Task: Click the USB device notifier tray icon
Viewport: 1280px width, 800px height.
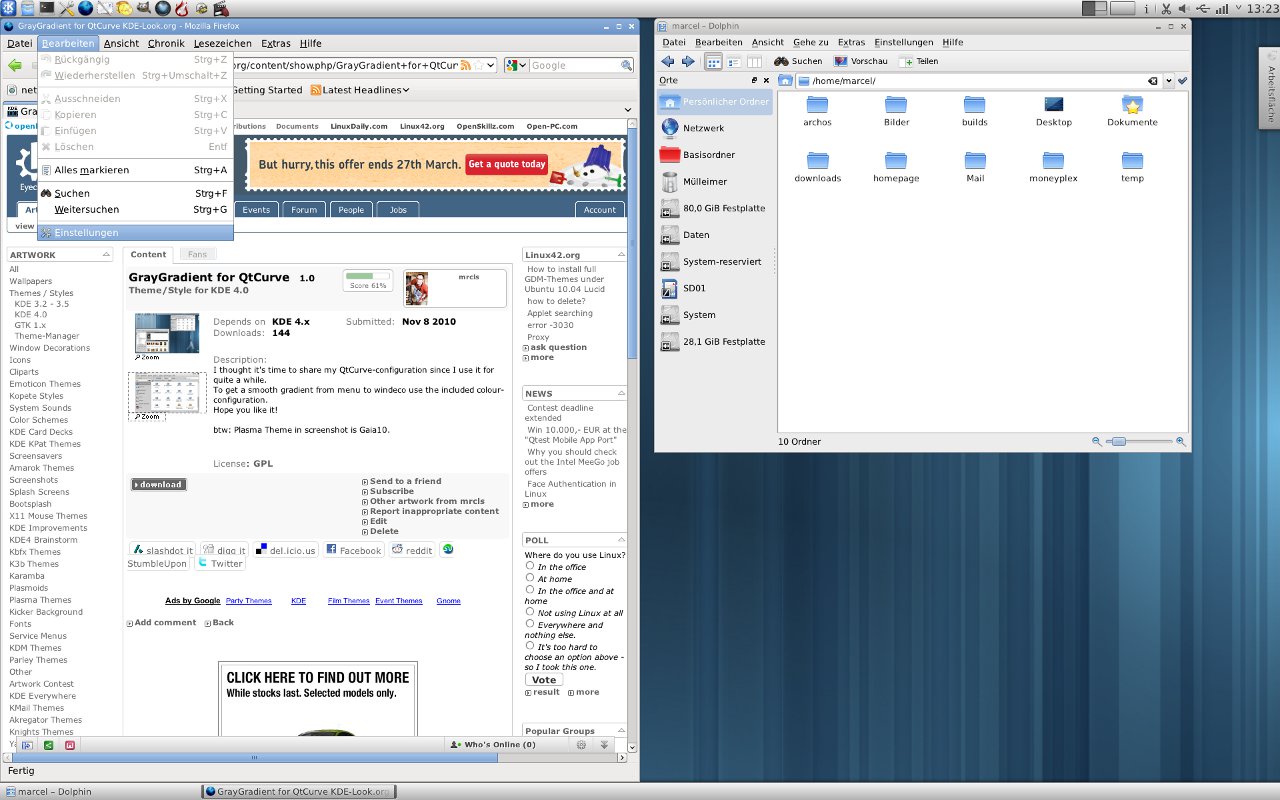Action: [1204, 8]
